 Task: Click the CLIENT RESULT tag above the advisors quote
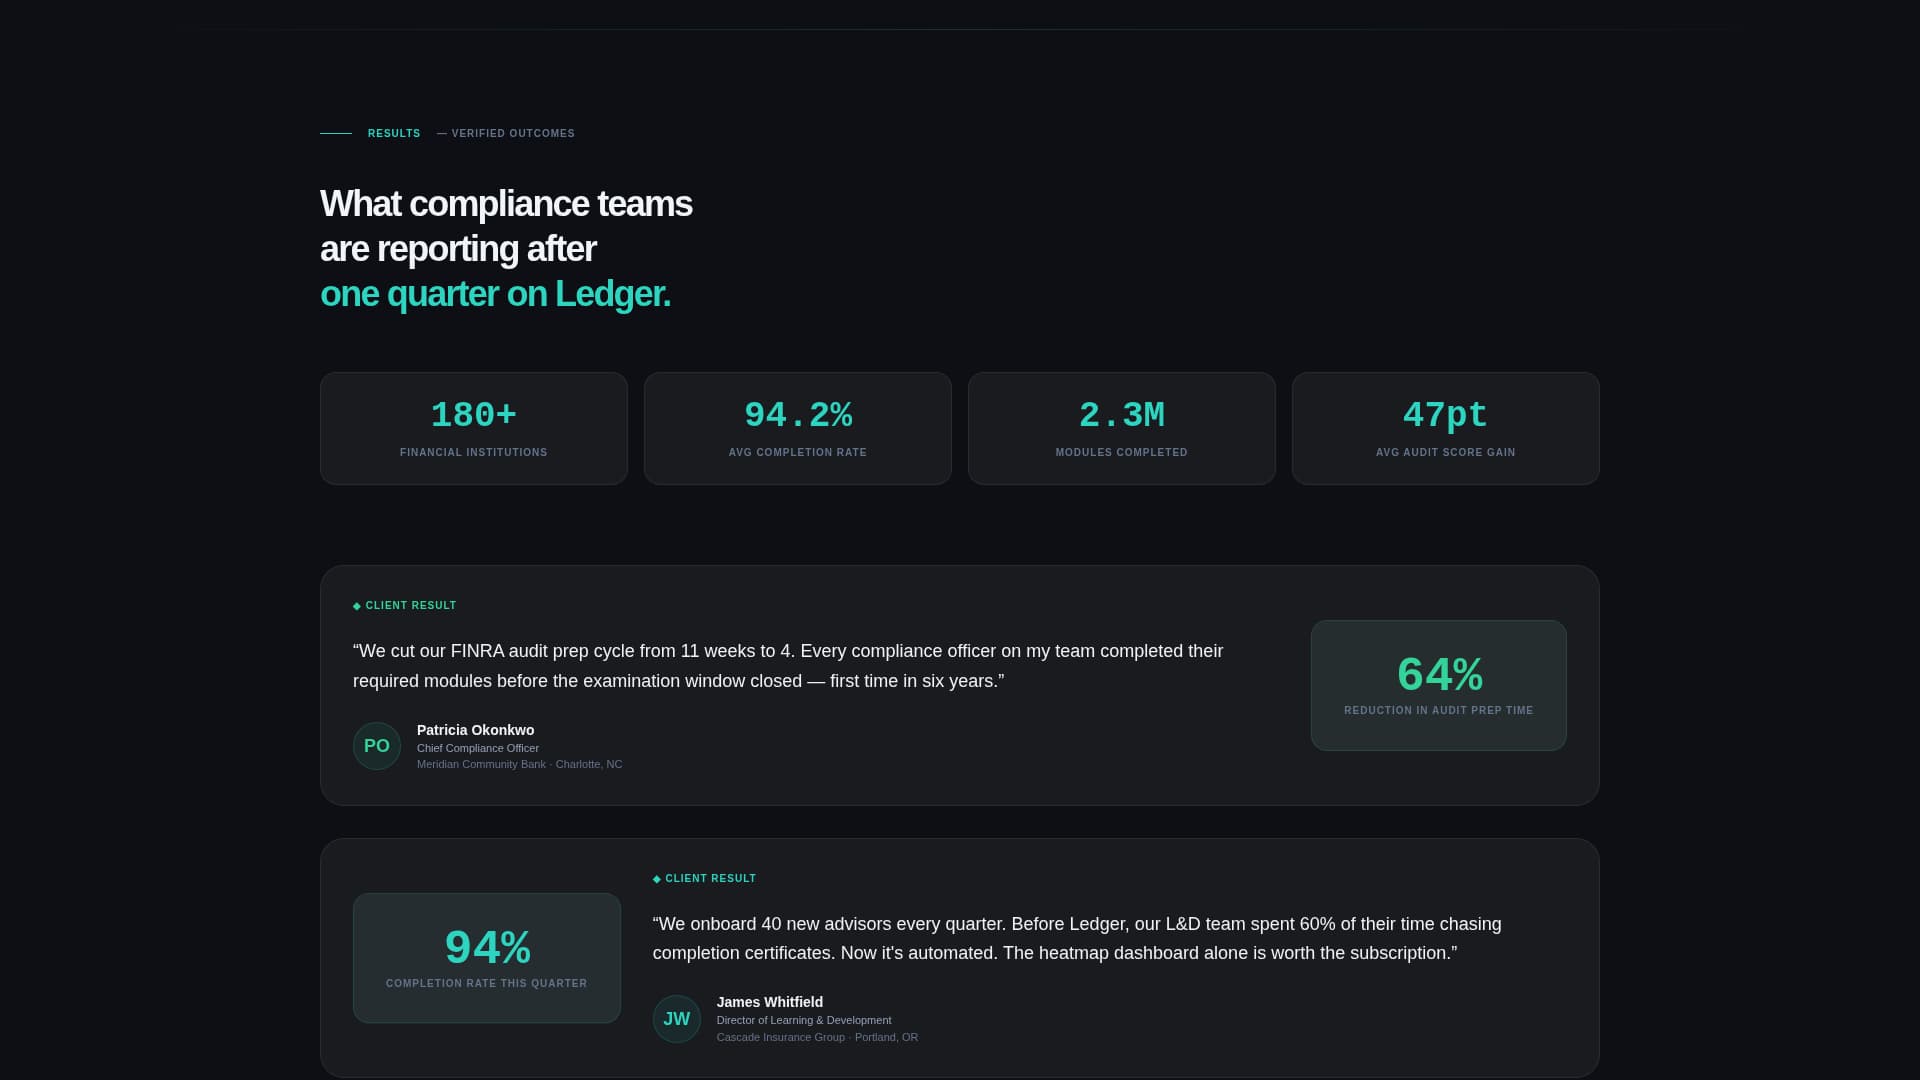pos(705,879)
